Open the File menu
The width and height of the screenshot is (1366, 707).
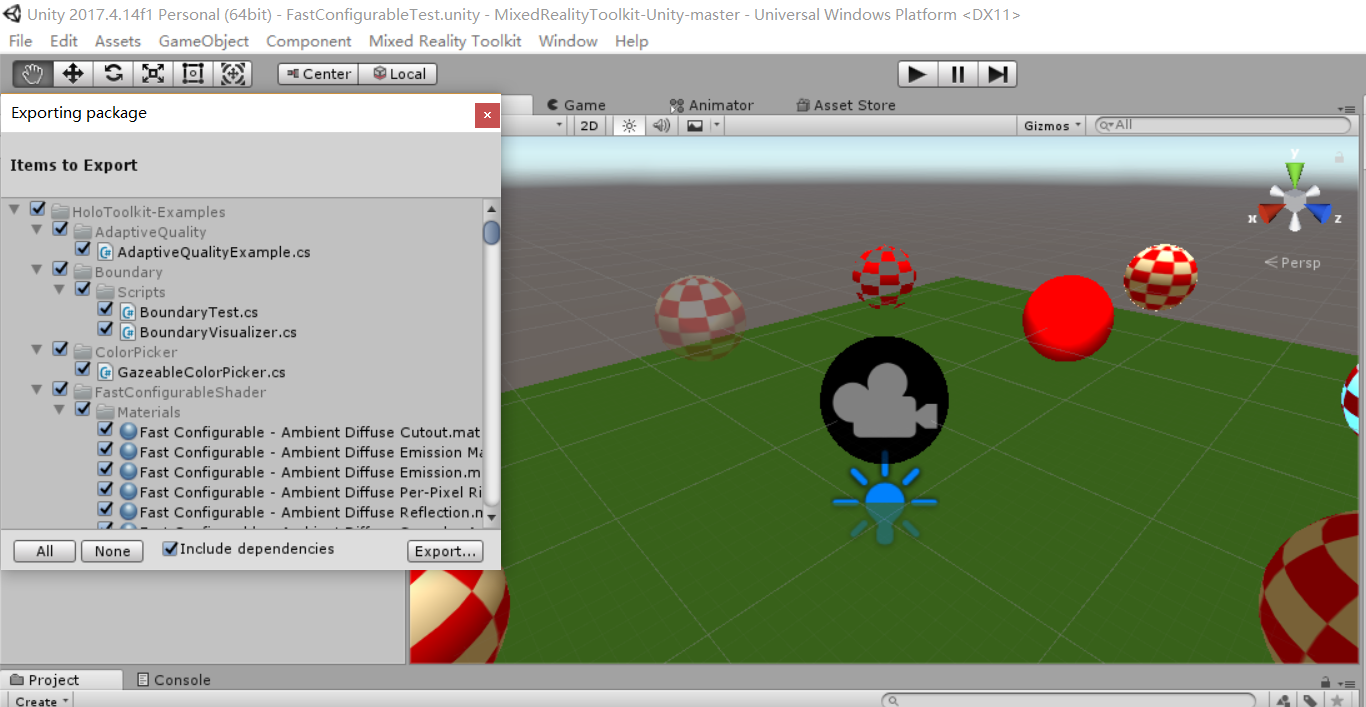(20, 41)
